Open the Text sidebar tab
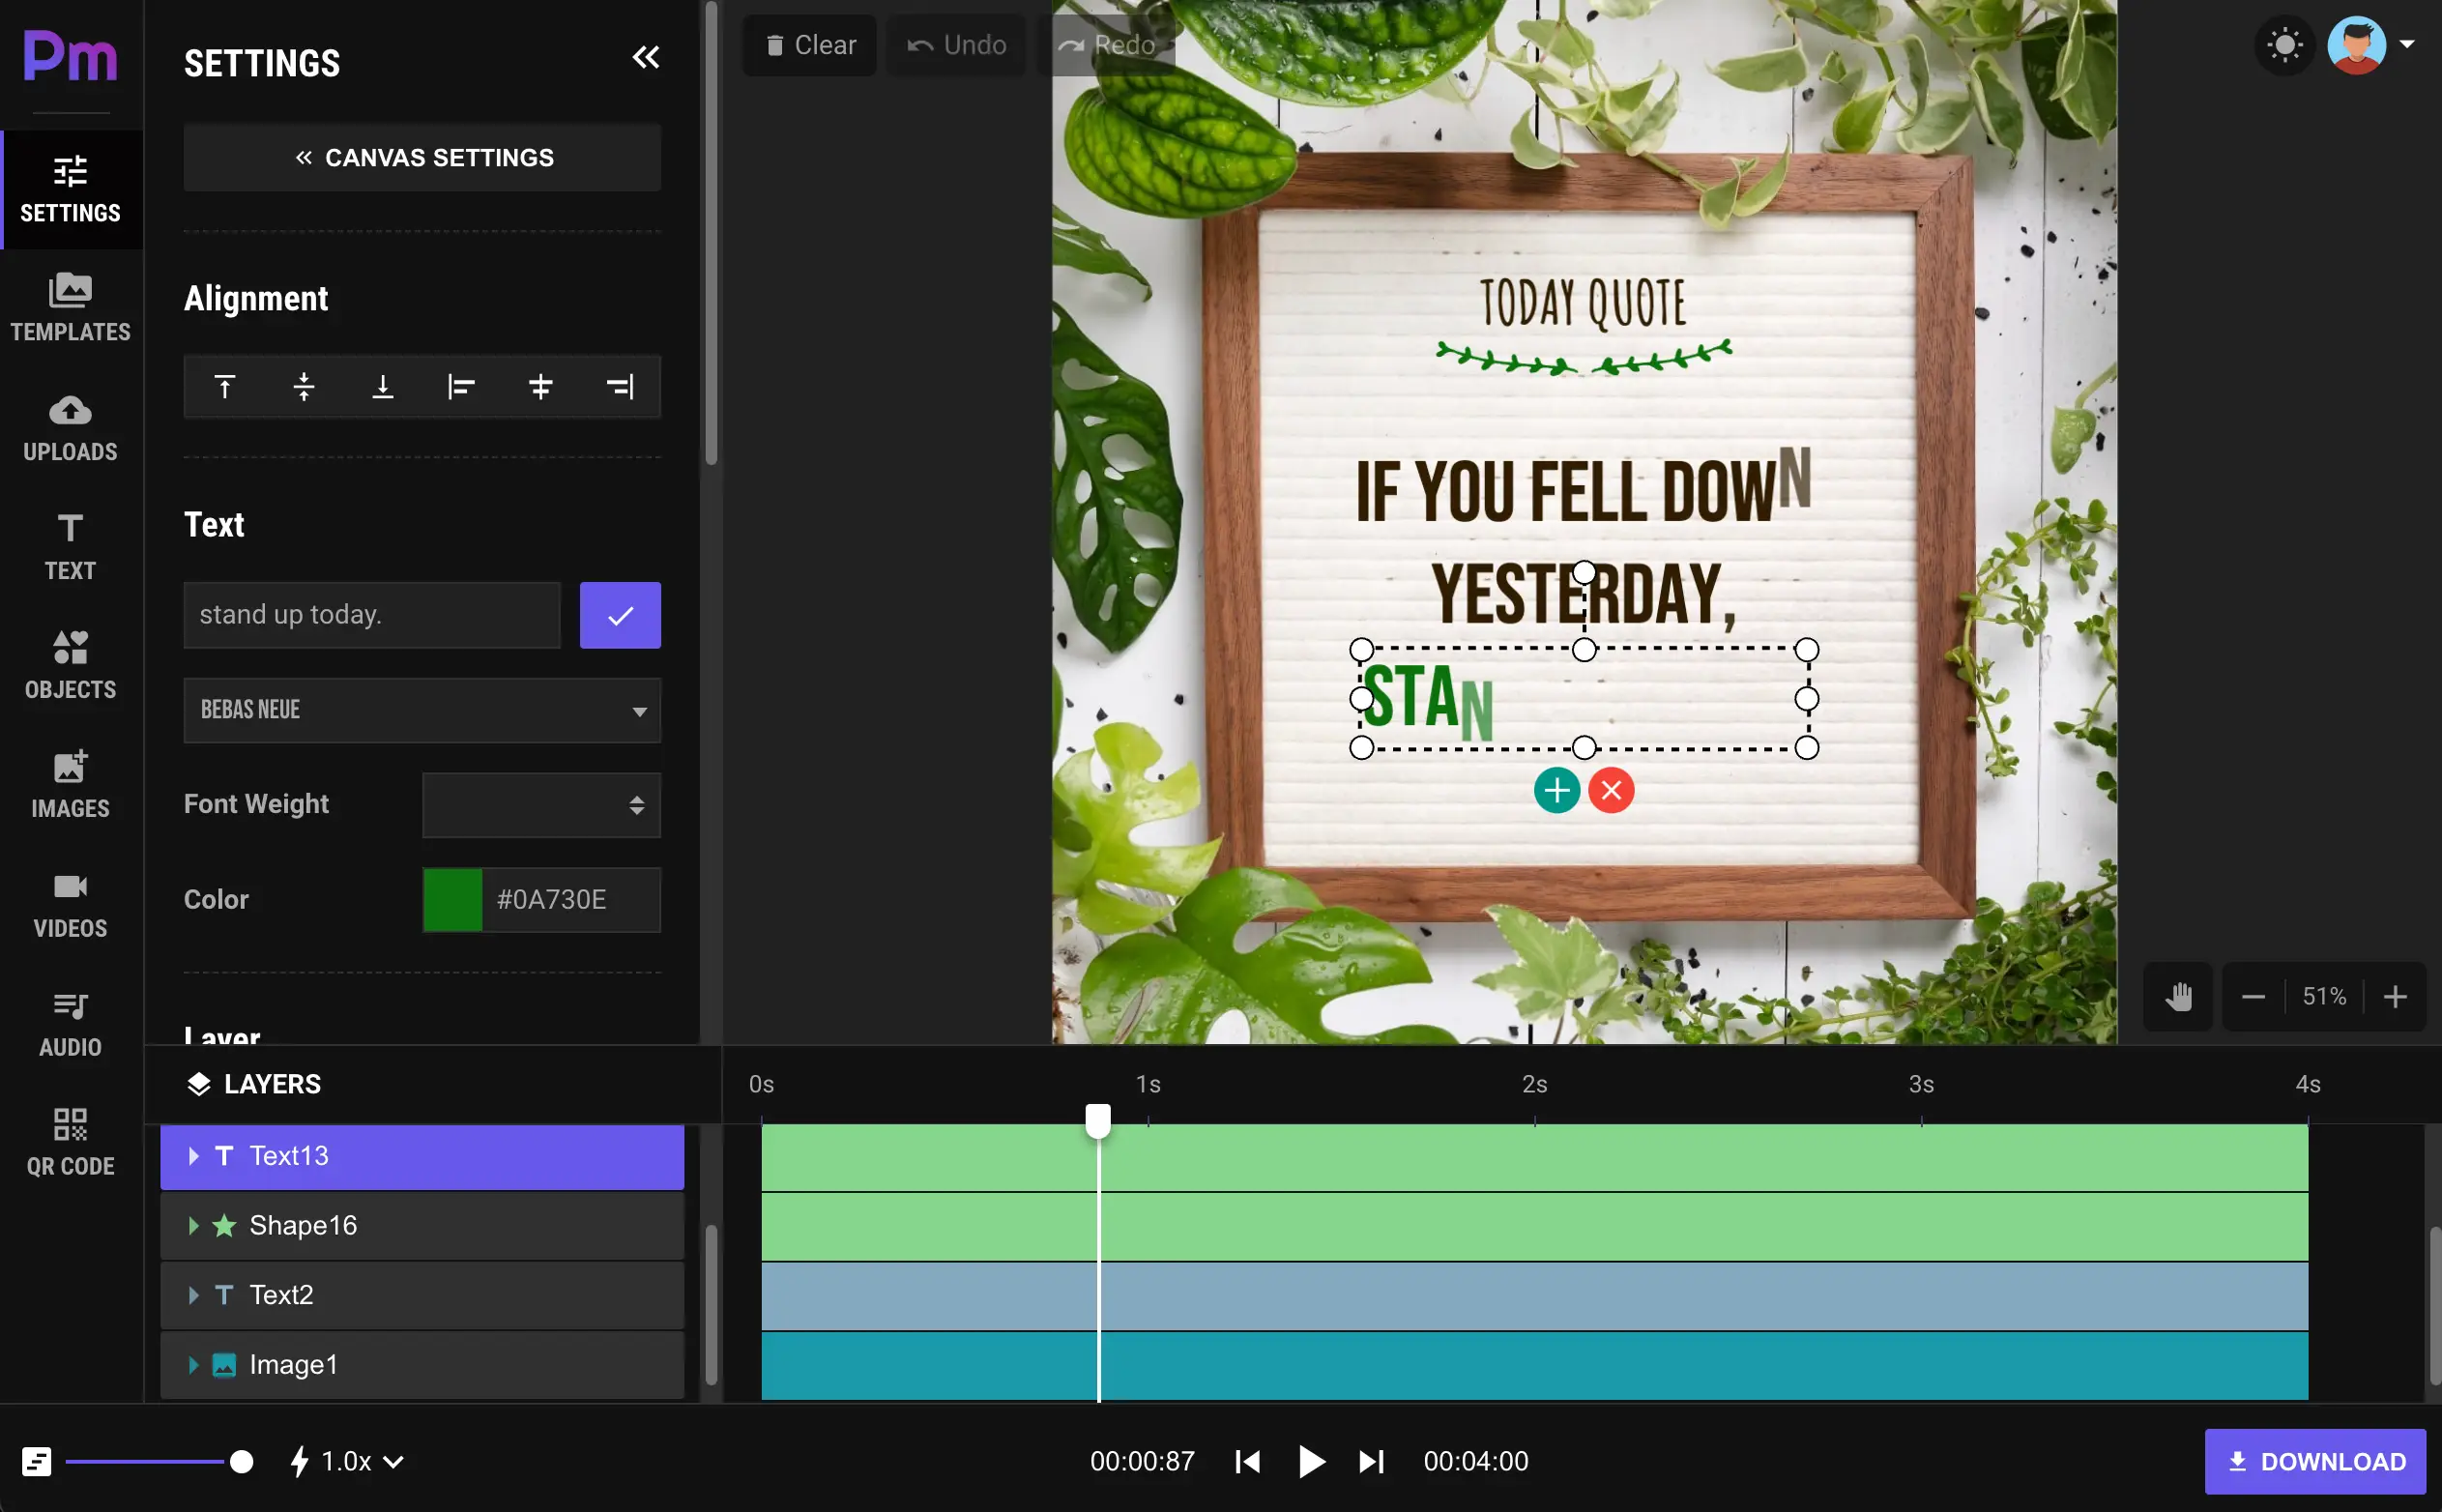Viewport: 2442px width, 1512px height. [70, 547]
